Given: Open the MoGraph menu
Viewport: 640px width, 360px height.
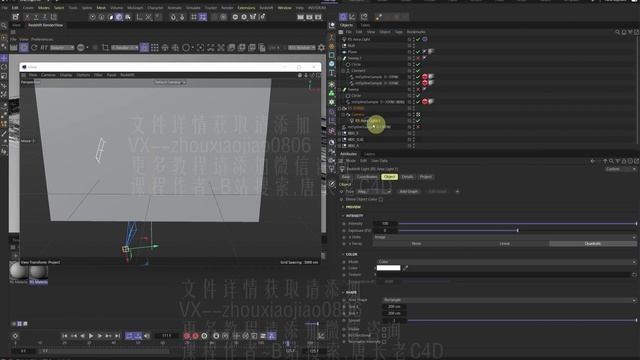Looking at the screenshot, I should [135, 8].
